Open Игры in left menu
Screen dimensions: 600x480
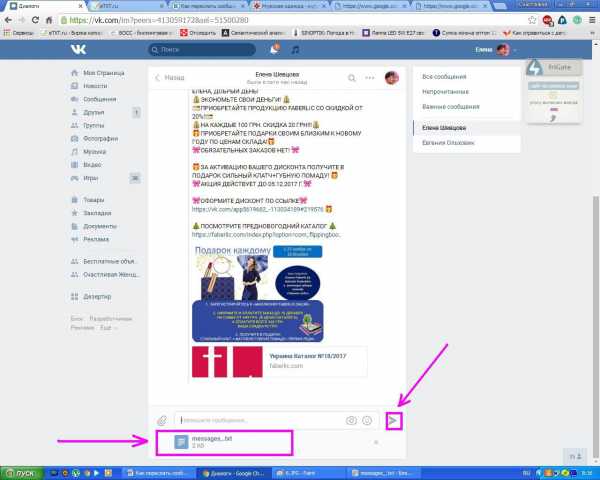coord(91,178)
